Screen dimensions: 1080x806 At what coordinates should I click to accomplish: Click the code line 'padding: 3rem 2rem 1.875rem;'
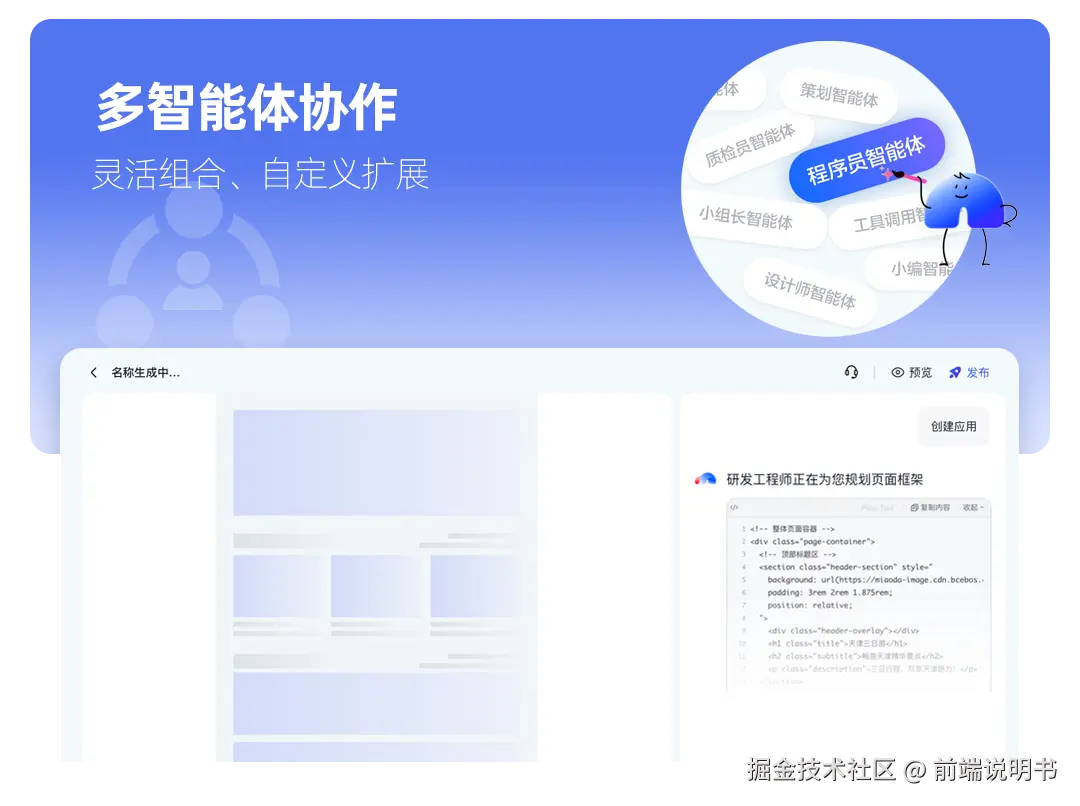pyautogui.click(x=829, y=592)
